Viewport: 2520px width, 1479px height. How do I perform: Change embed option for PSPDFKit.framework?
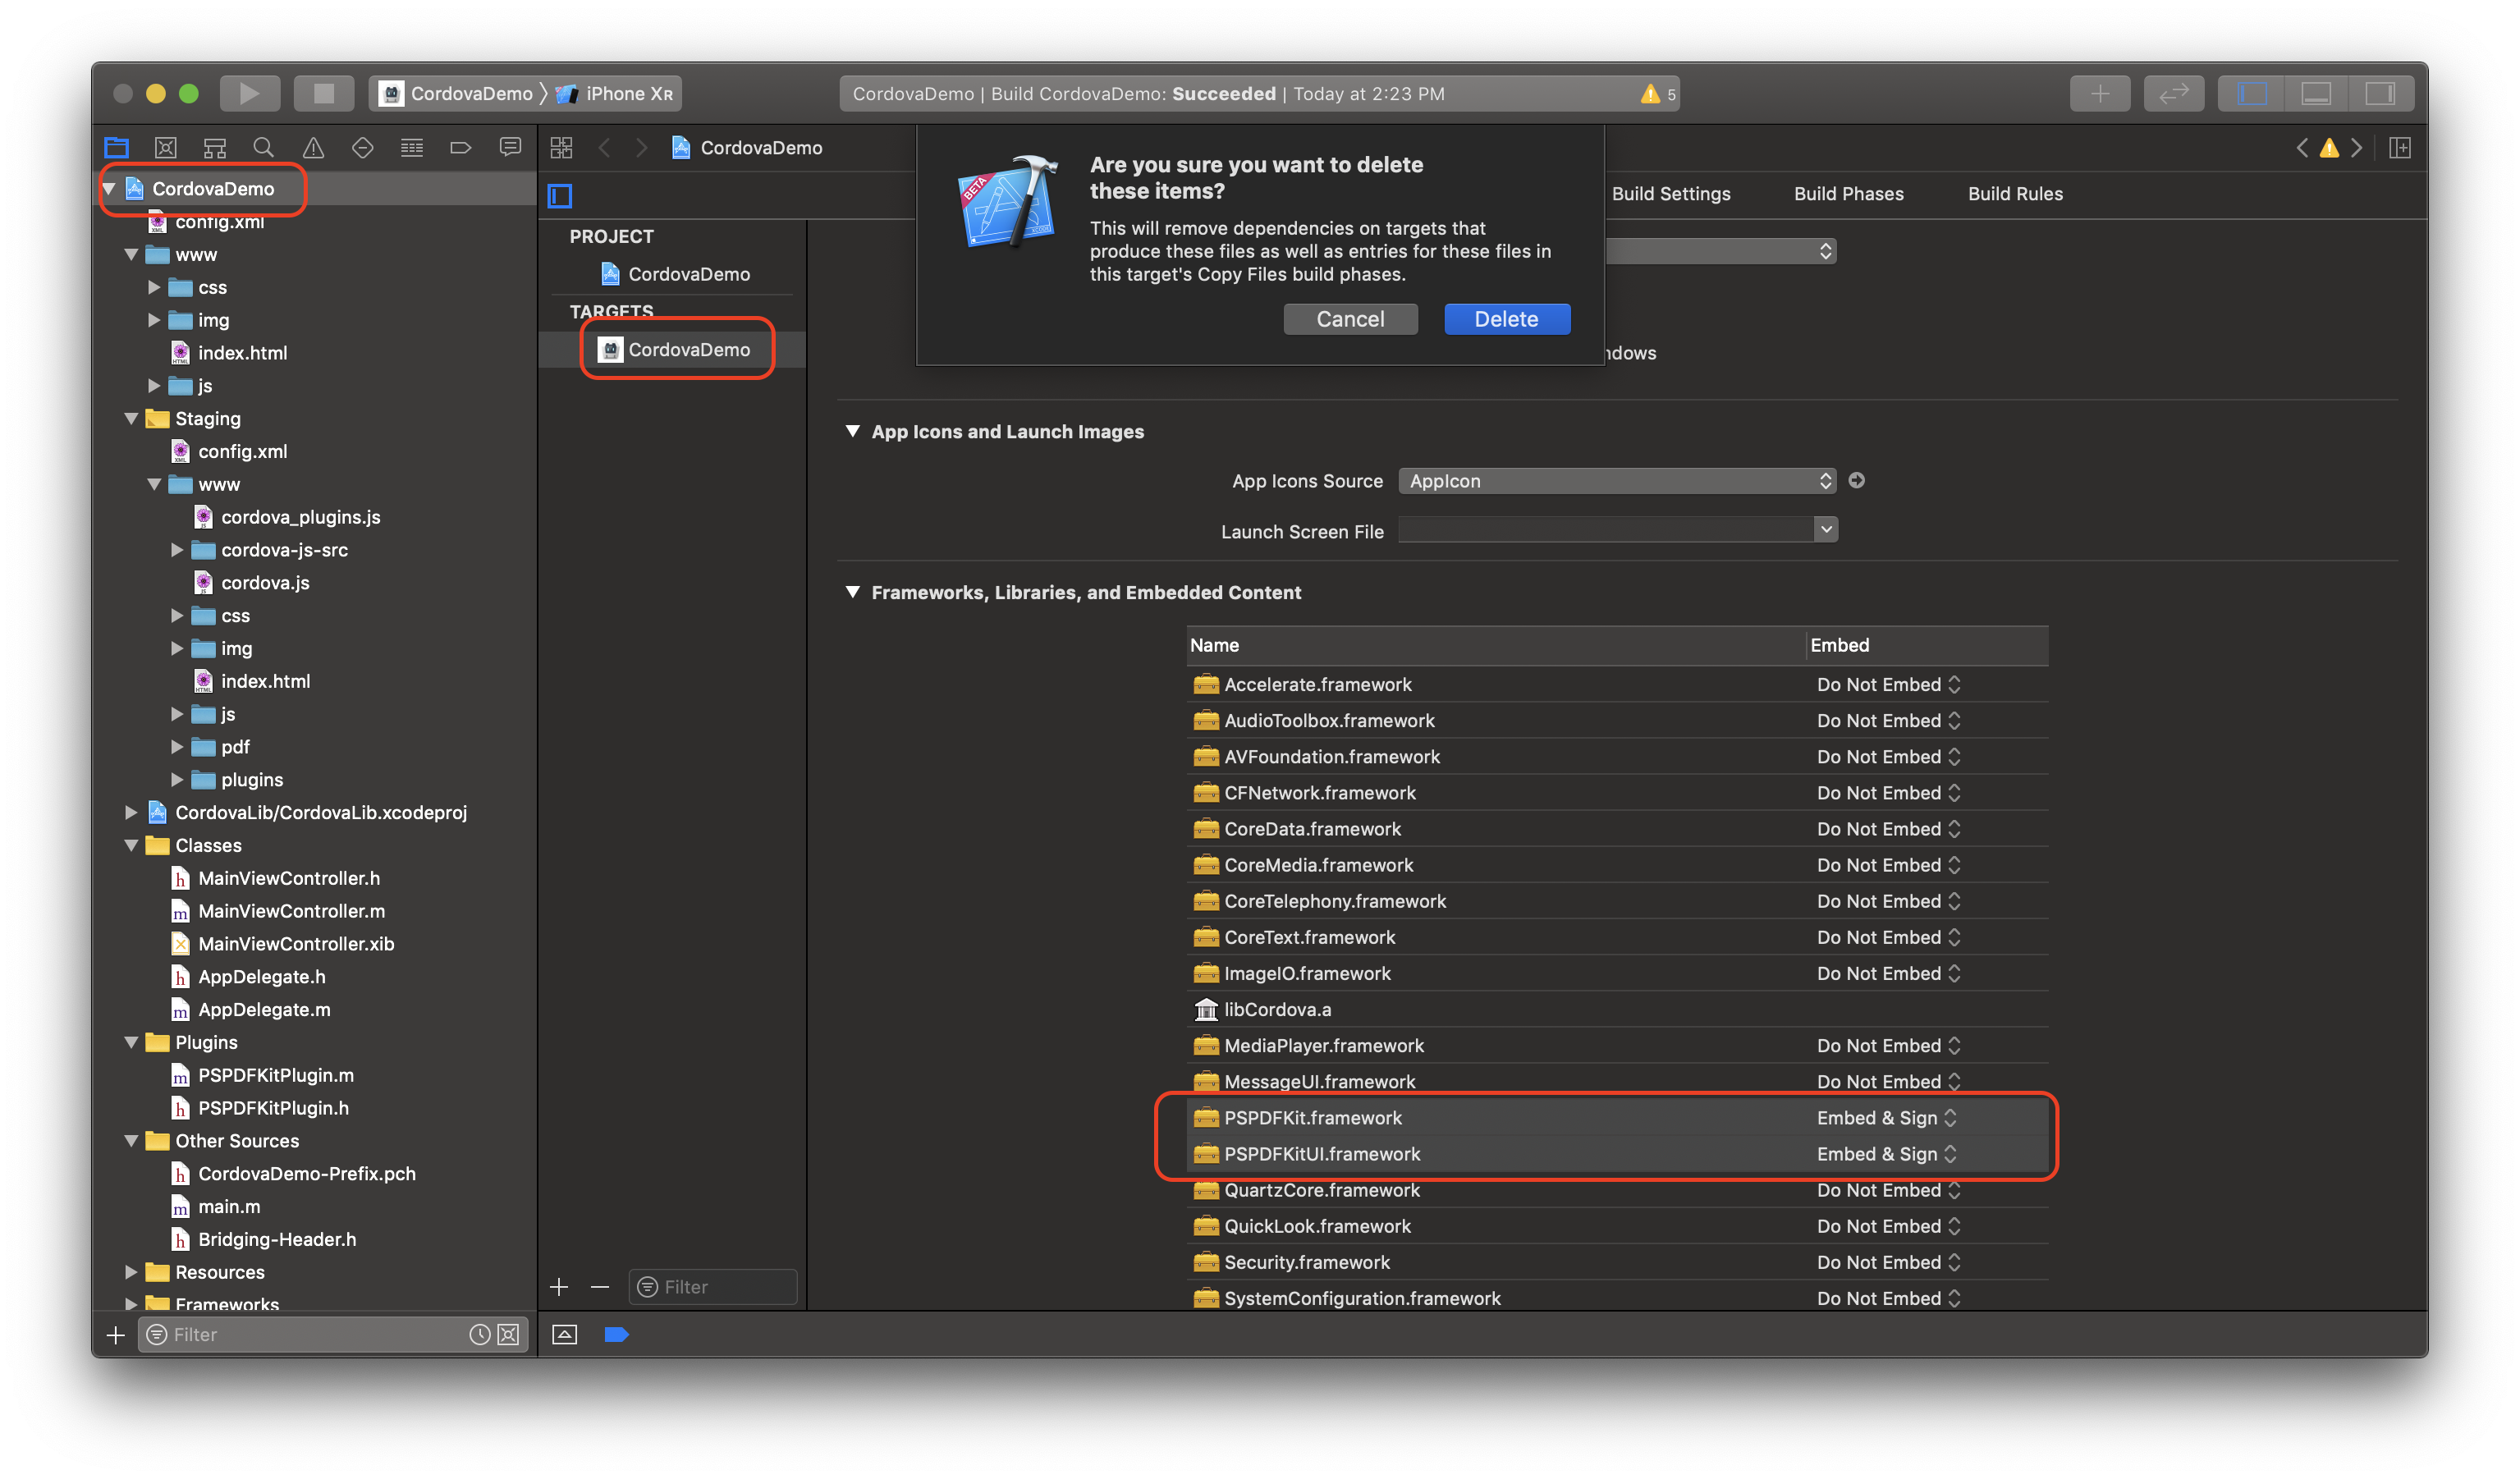coord(1886,1118)
